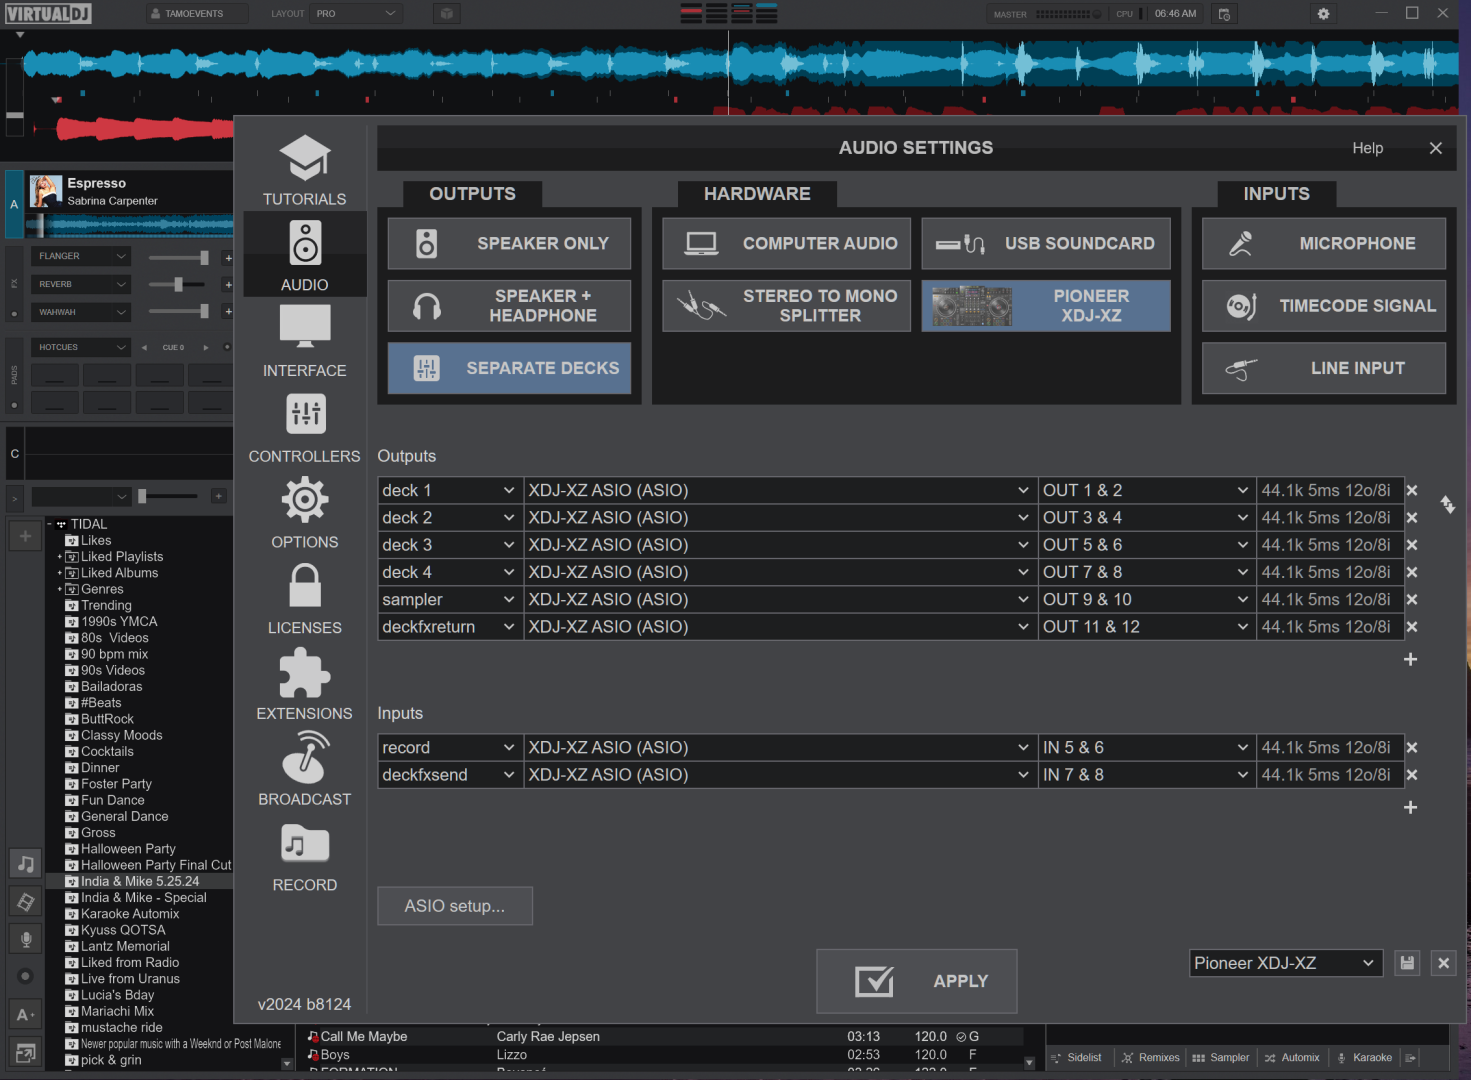Adjust the FLANGER effect slider
Image resolution: width=1471 pixels, height=1080 pixels.
[179, 257]
